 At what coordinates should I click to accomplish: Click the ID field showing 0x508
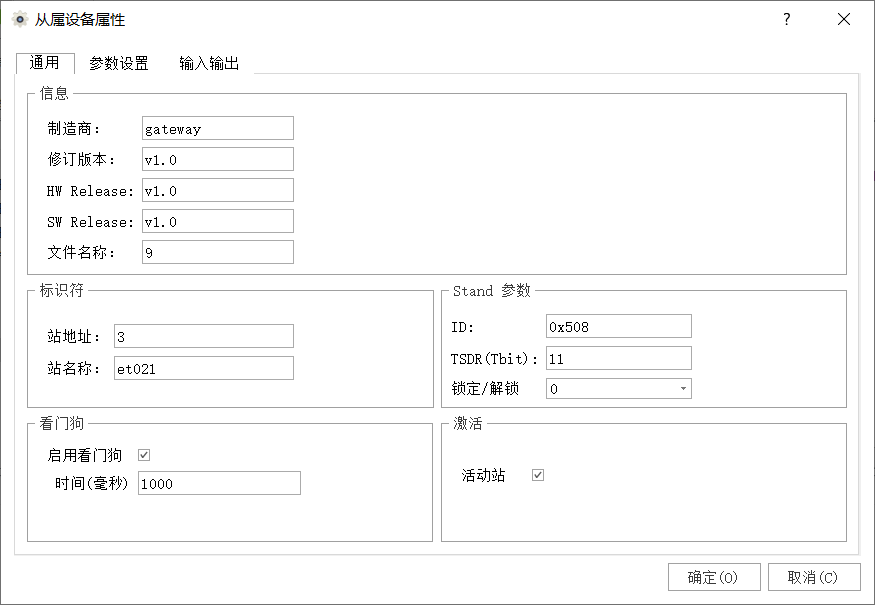coord(618,326)
